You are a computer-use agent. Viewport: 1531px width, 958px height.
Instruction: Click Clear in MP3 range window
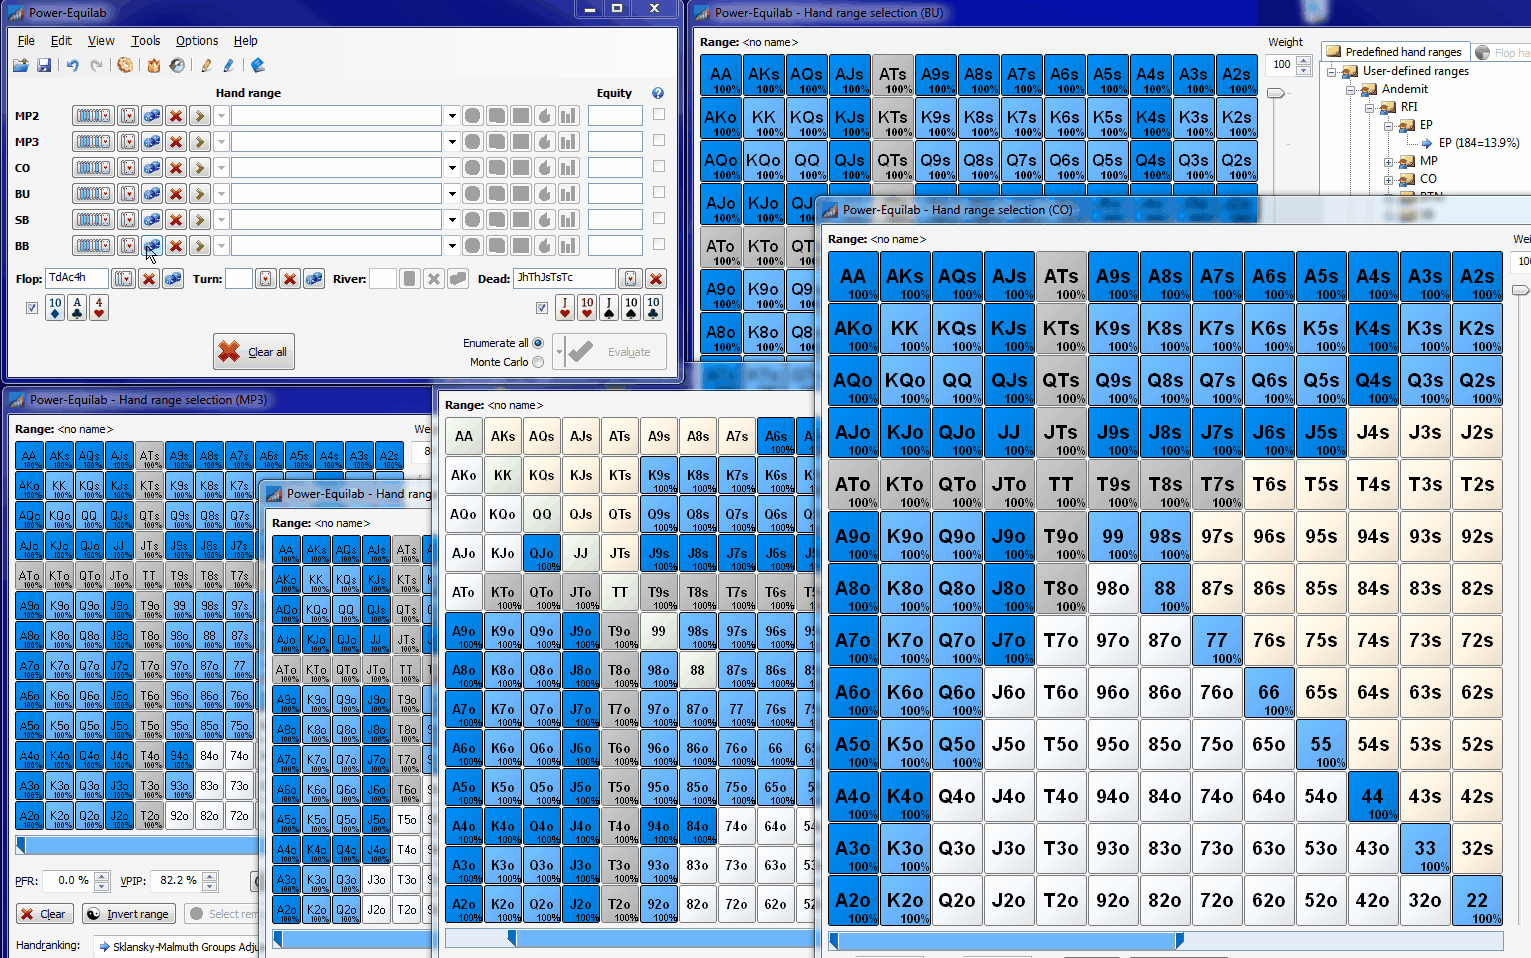(43, 914)
